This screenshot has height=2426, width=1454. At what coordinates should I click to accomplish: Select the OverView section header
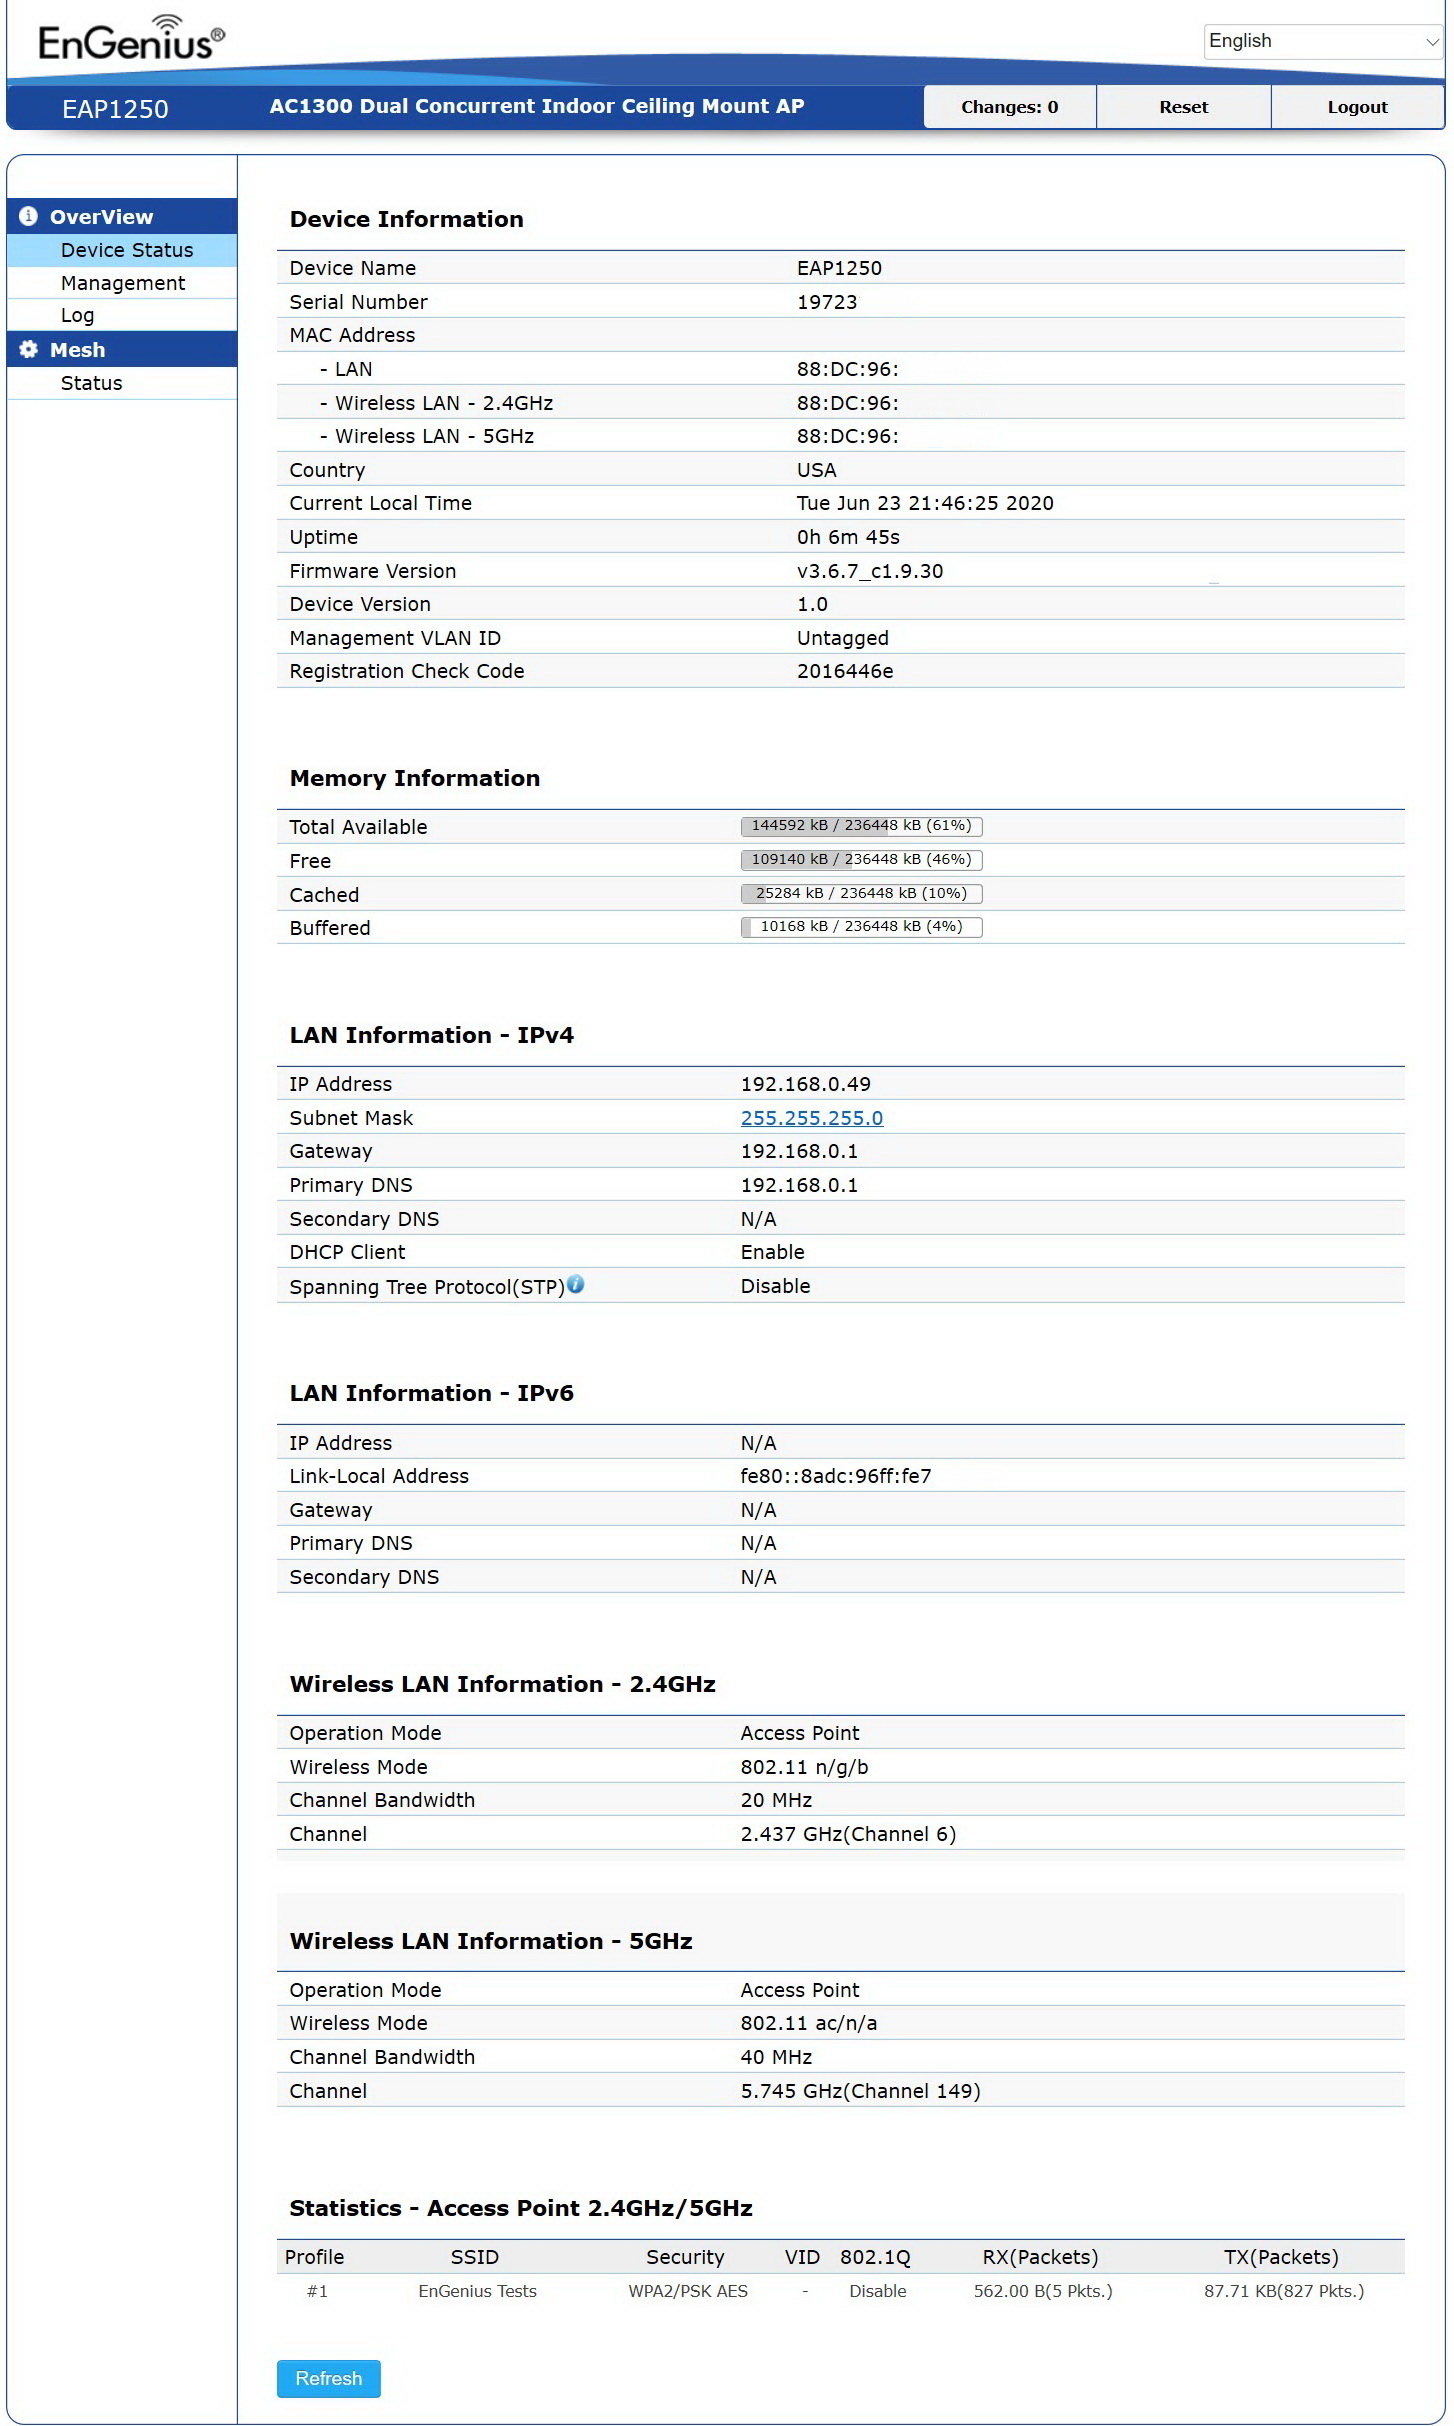(122, 216)
